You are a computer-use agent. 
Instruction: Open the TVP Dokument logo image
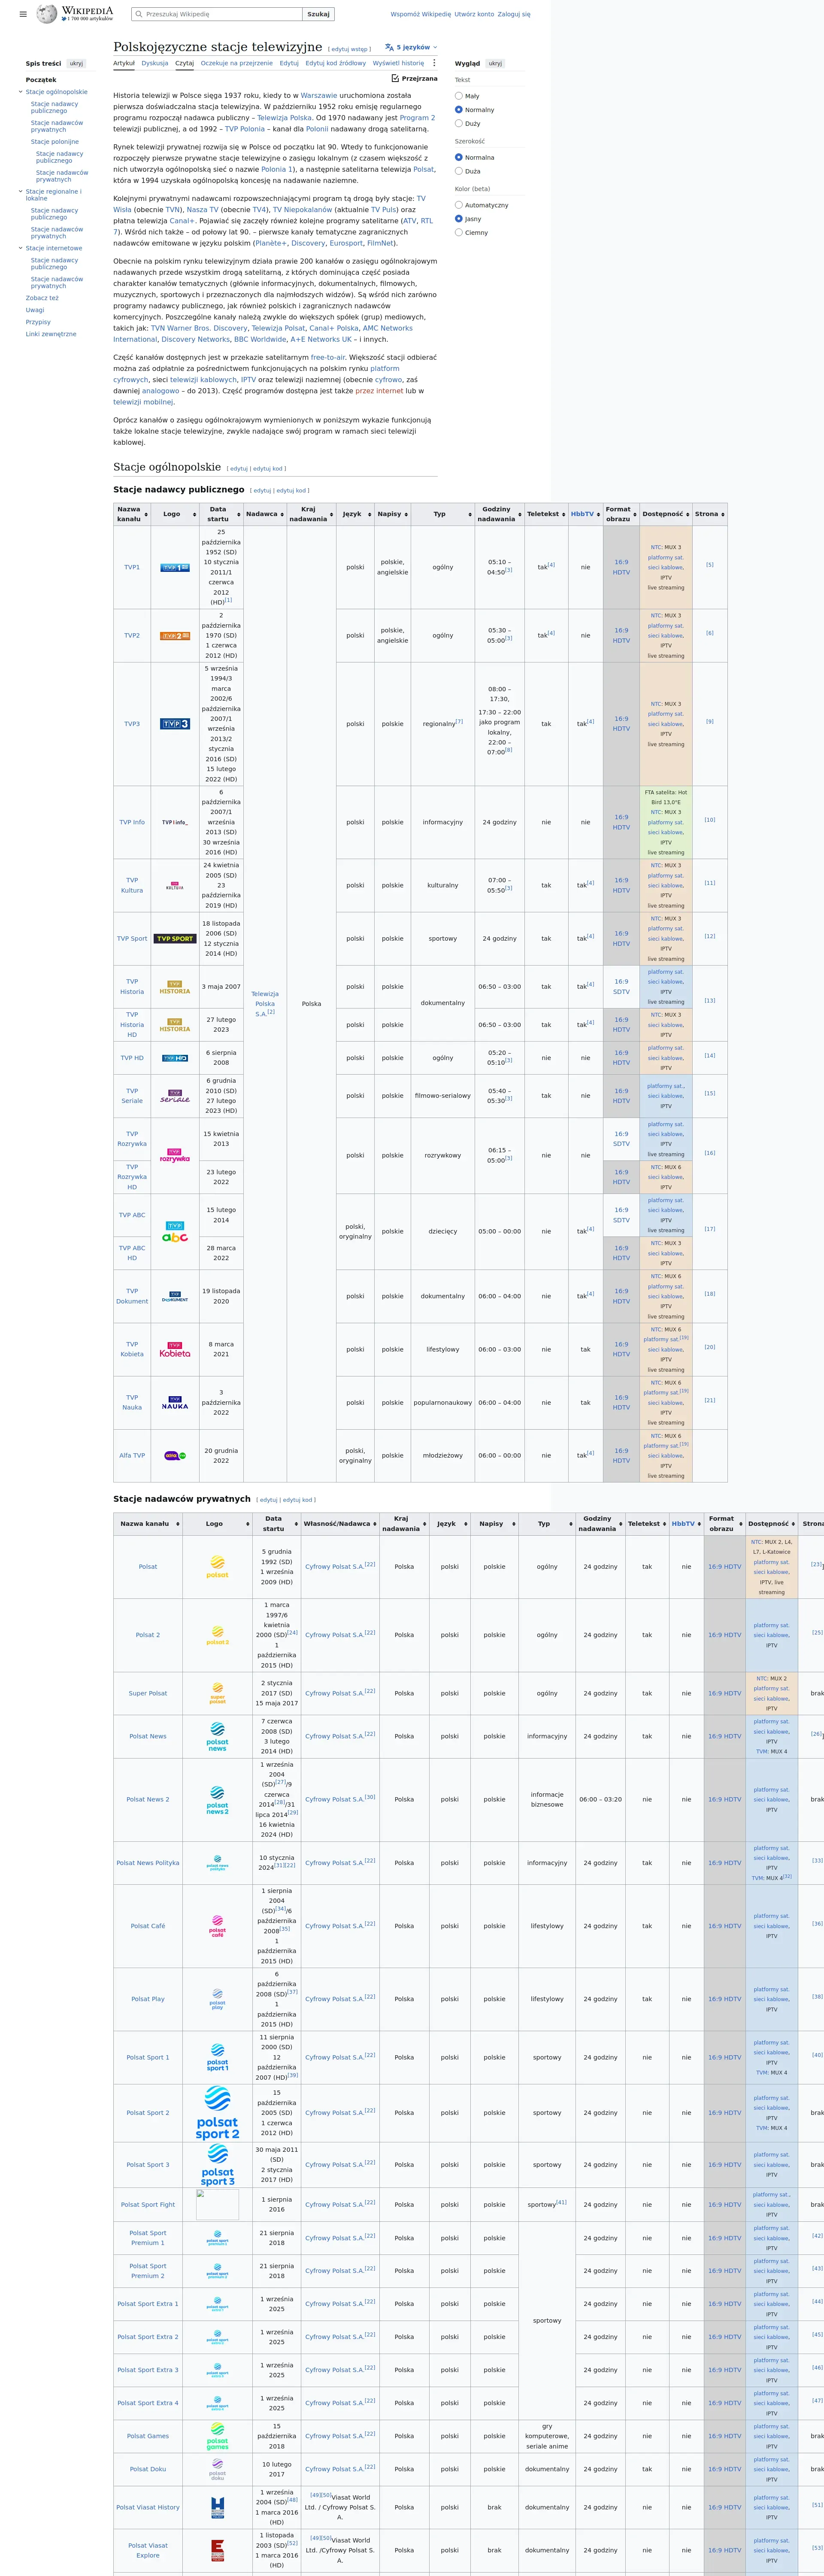[175, 1297]
